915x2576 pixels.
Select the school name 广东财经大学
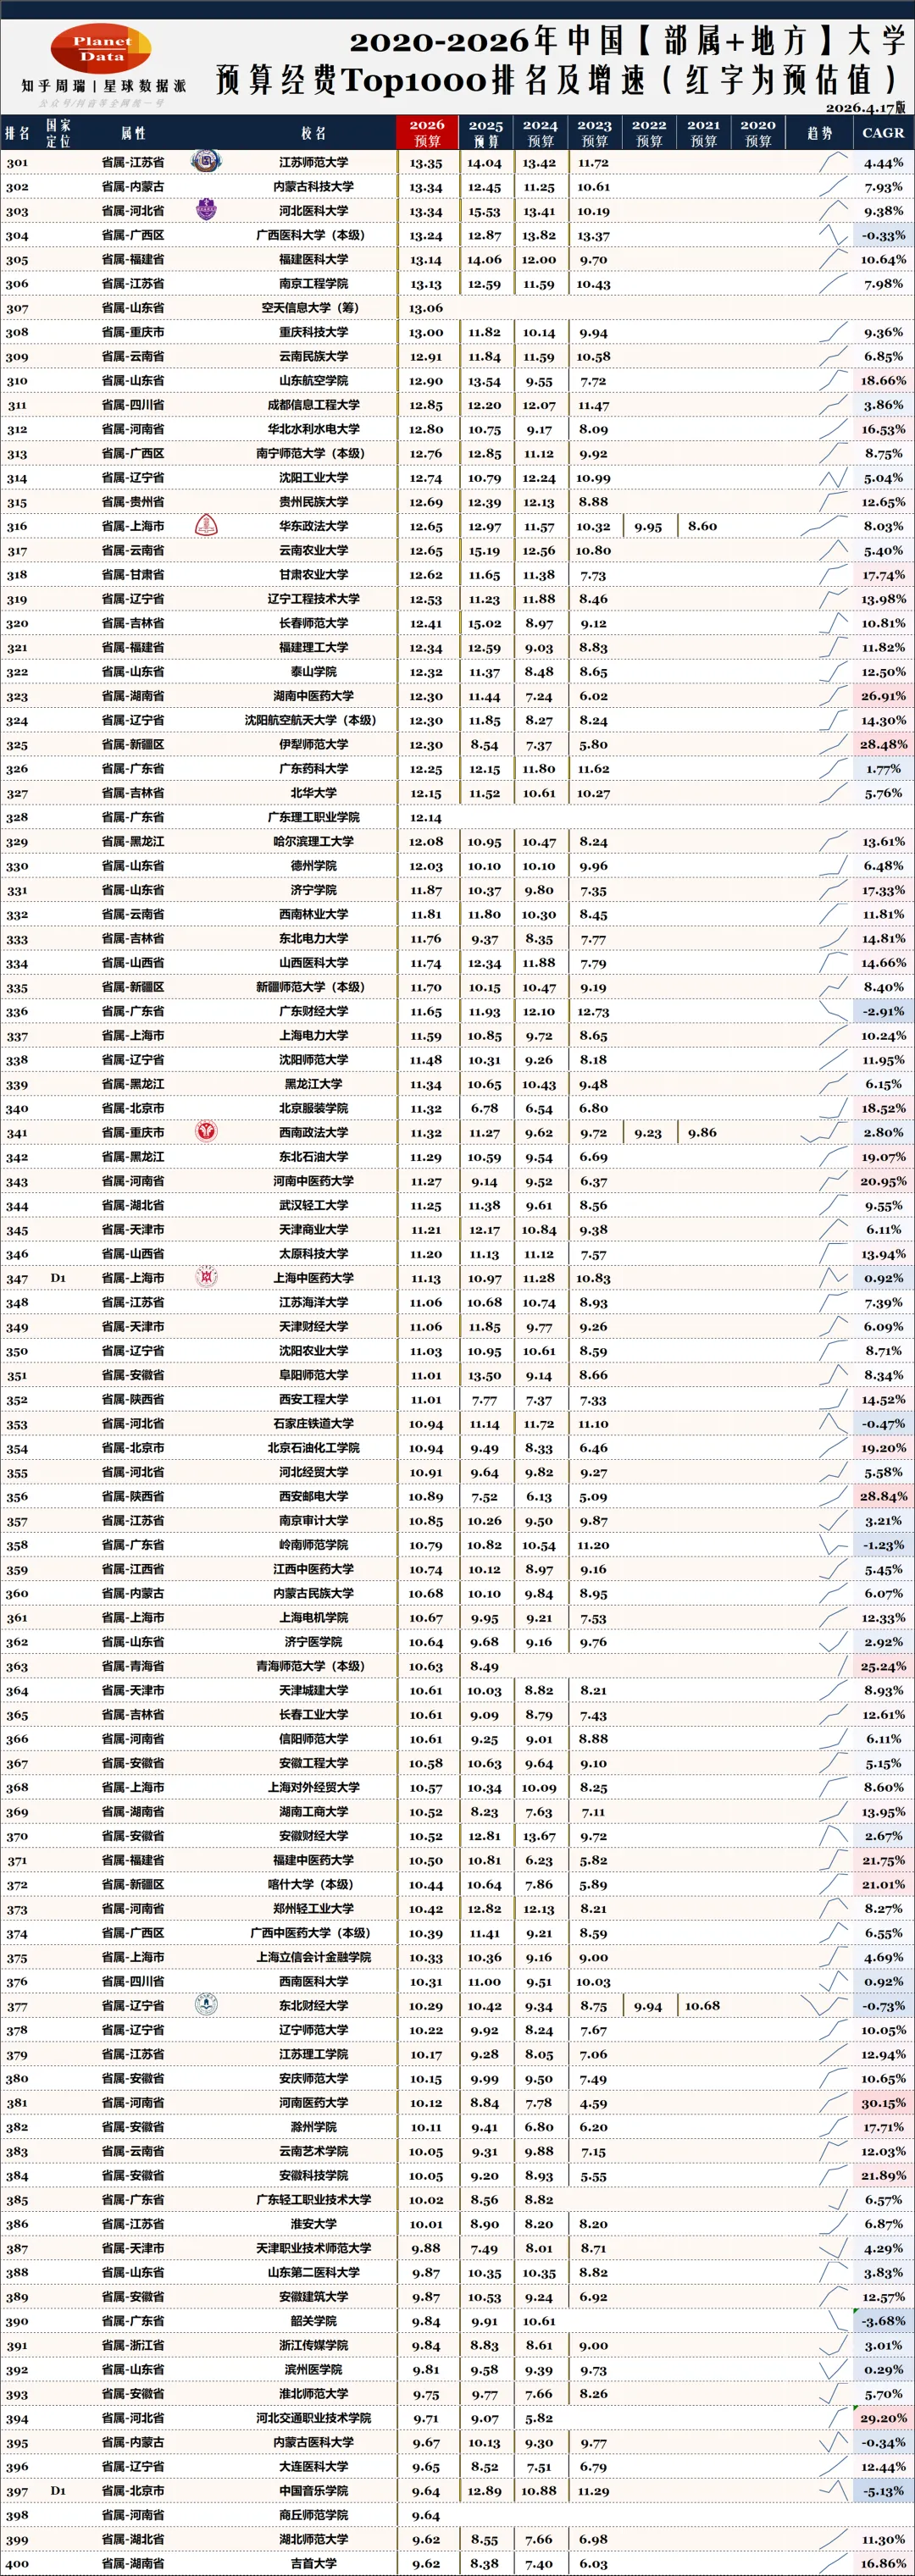(313, 1011)
